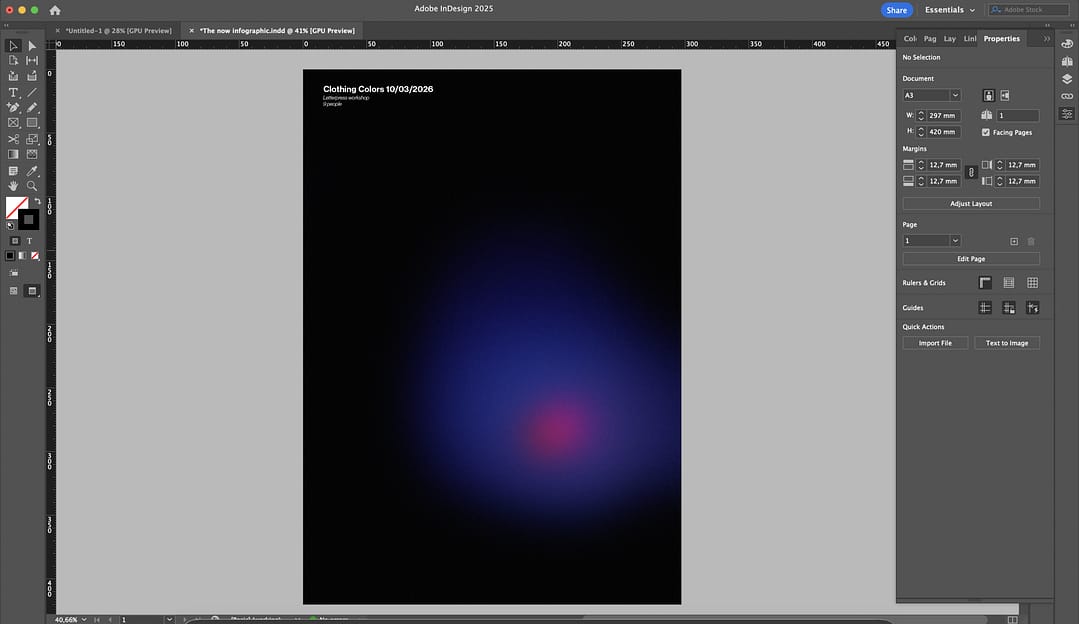Open the Essentials workspace dropdown
This screenshot has height=624, width=1079.
[950, 10]
